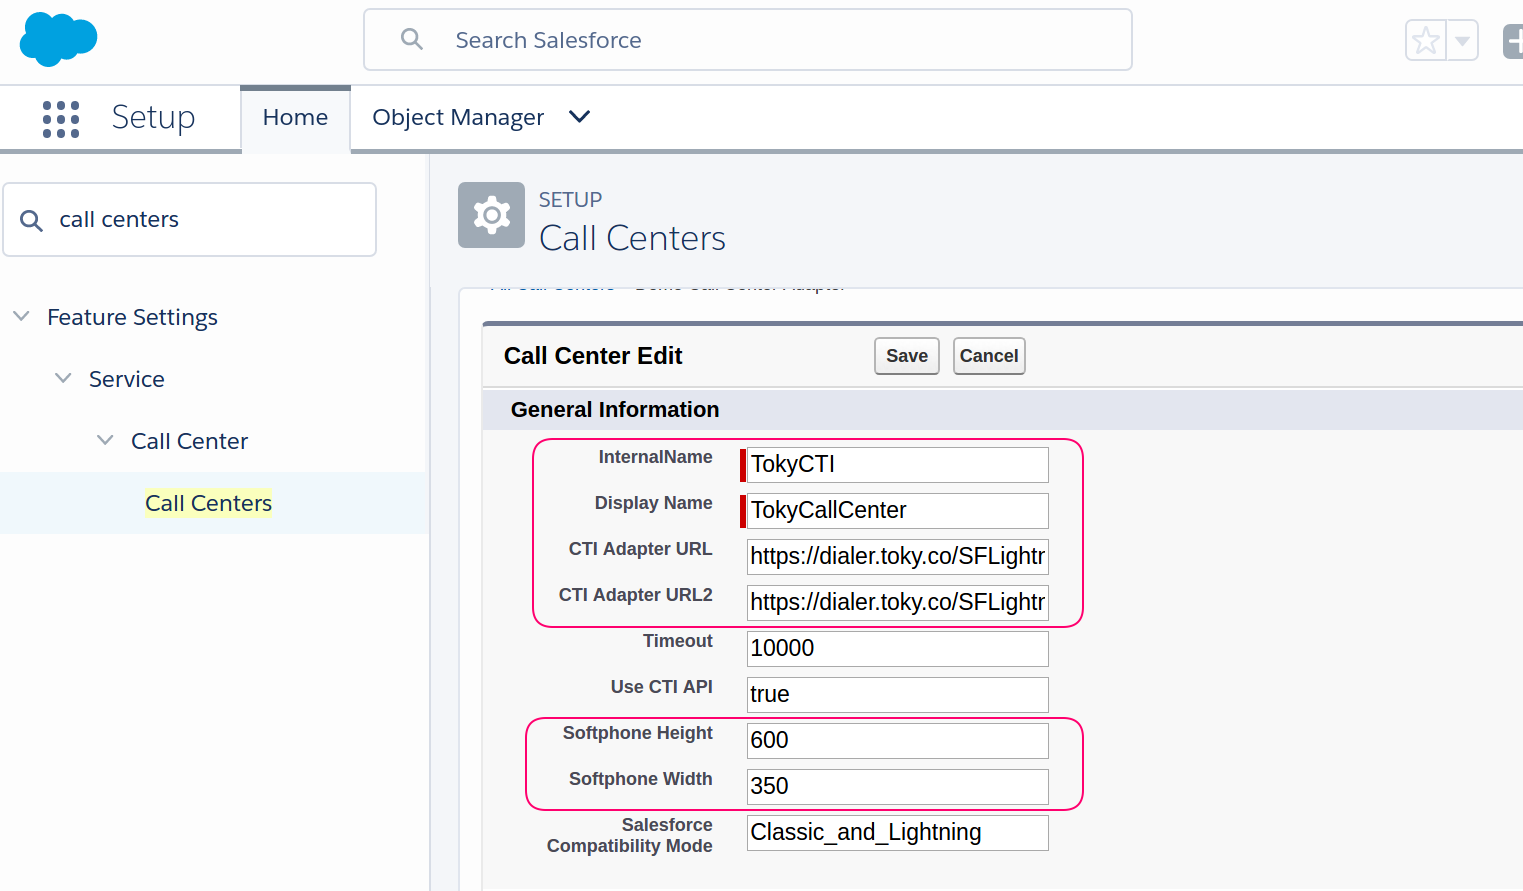Viewport: 1523px width, 891px height.
Task: Collapse the Feature Settings tree section
Action: pyautogui.click(x=21, y=317)
